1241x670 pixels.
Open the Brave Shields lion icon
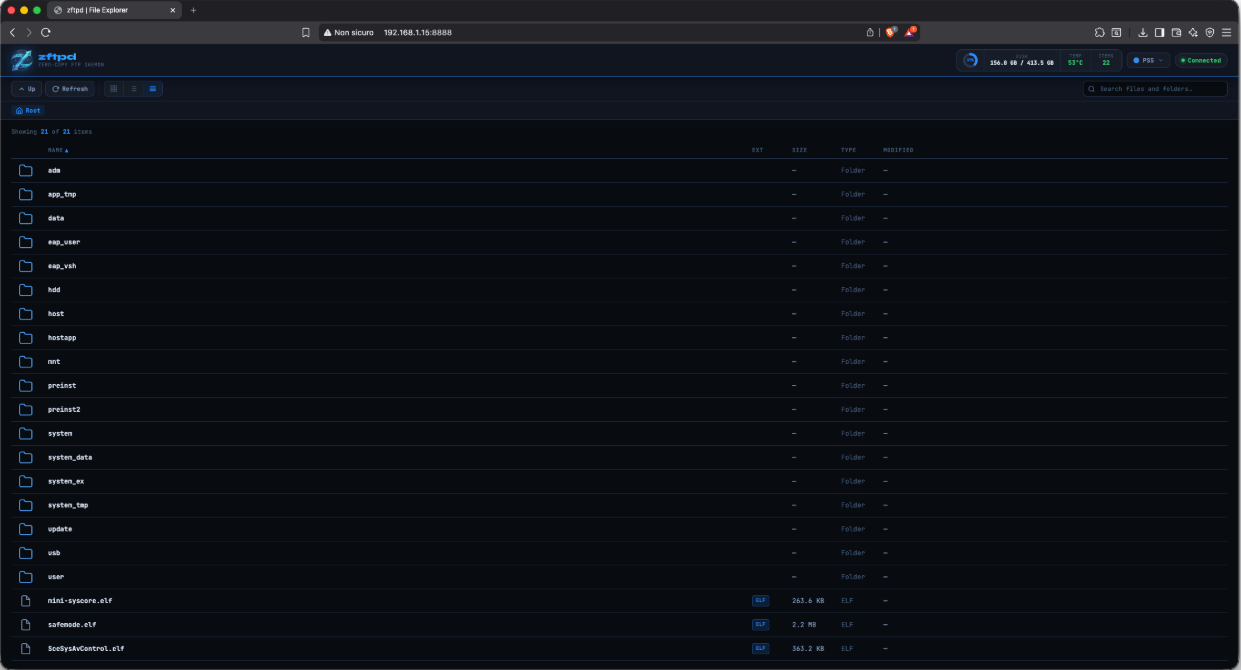[x=890, y=32]
